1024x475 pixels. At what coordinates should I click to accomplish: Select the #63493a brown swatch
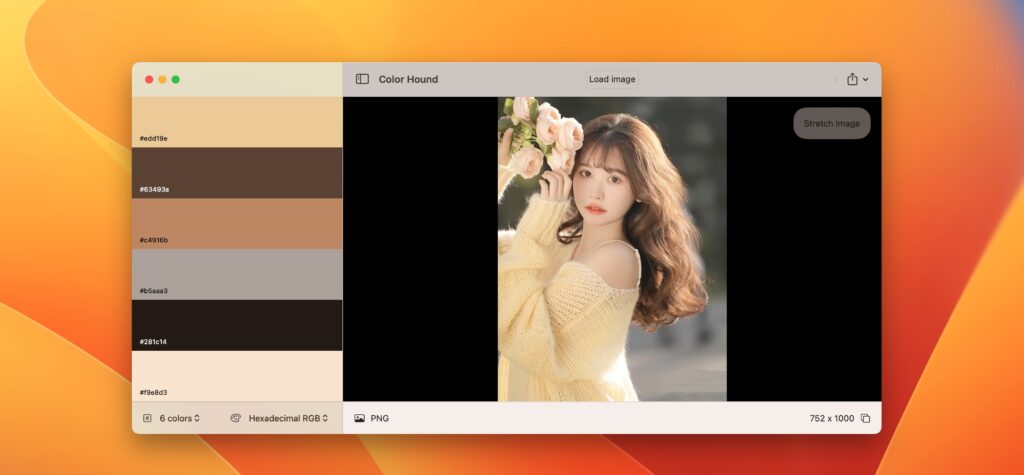(x=237, y=173)
